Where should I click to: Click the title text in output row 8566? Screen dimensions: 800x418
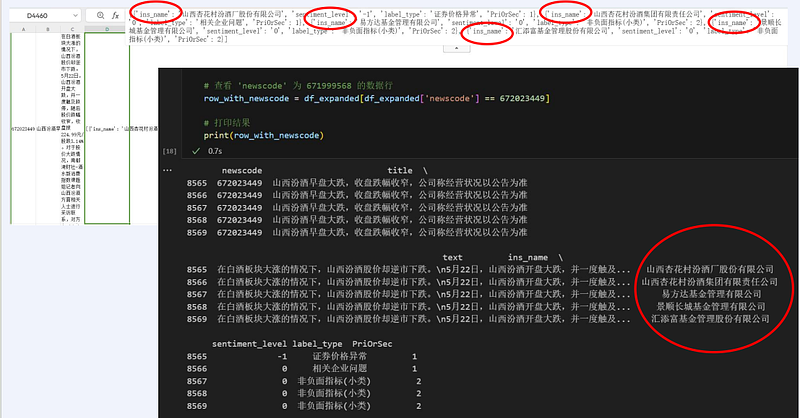[400, 195]
